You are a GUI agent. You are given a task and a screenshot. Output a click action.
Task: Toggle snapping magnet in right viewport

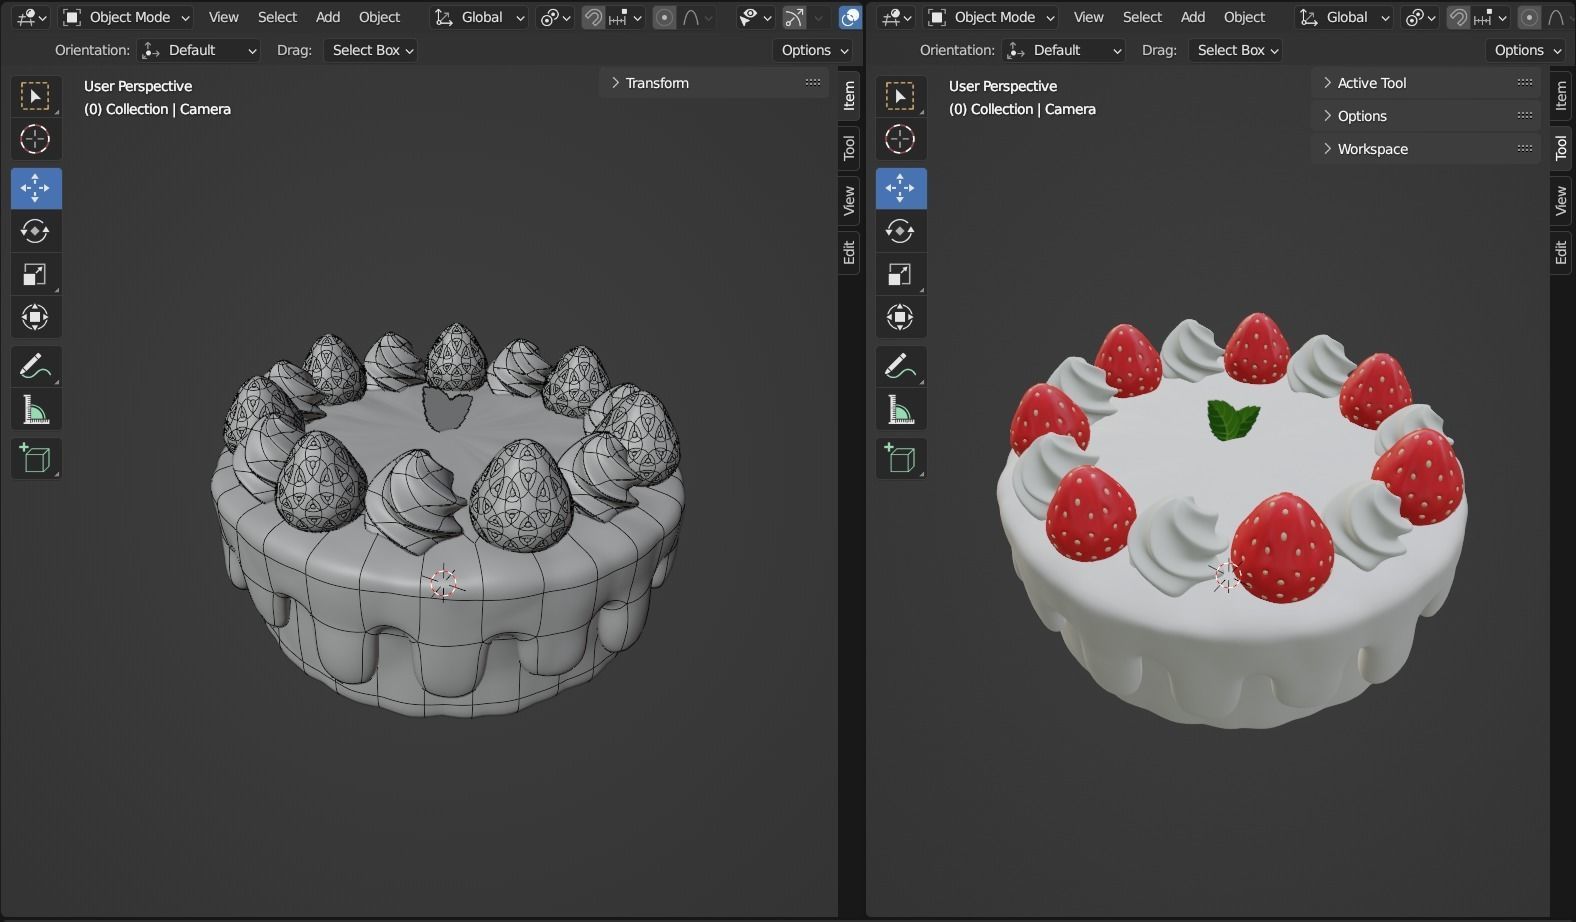(x=1458, y=17)
